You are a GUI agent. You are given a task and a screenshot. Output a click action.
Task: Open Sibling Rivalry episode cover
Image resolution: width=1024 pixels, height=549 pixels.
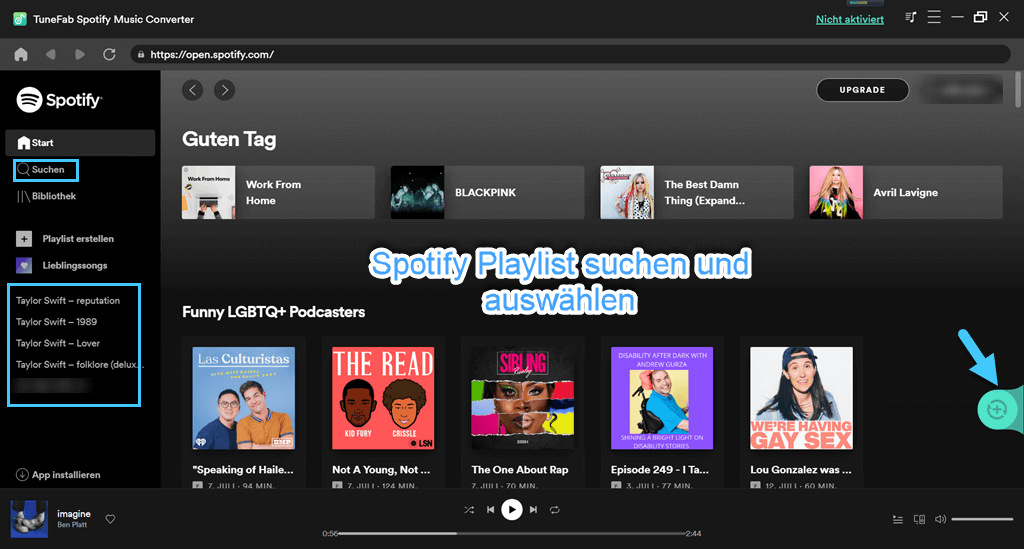coord(522,398)
